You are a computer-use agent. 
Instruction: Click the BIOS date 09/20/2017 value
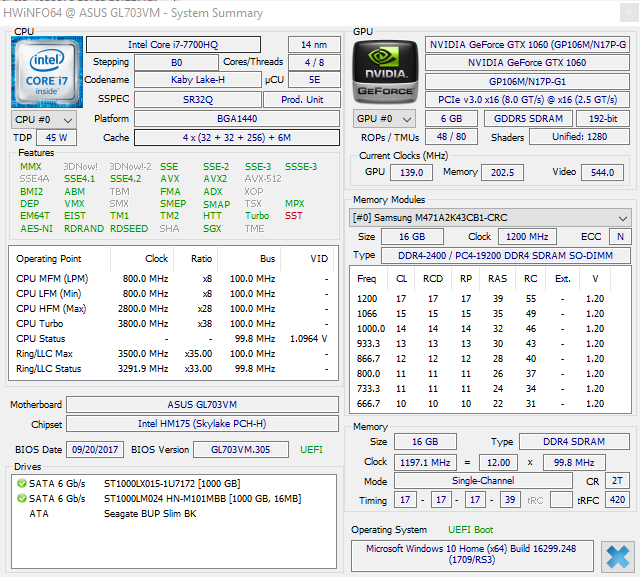[95, 450]
